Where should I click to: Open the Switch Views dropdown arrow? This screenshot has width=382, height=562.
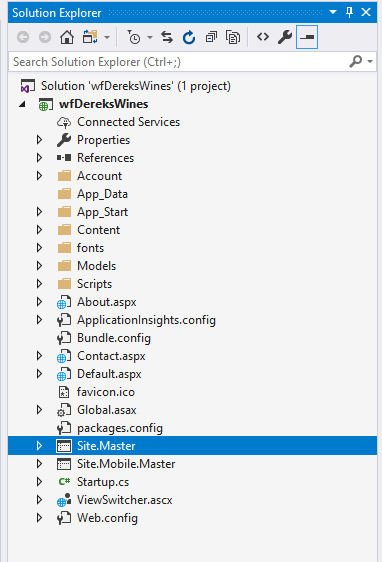[x=107, y=37]
